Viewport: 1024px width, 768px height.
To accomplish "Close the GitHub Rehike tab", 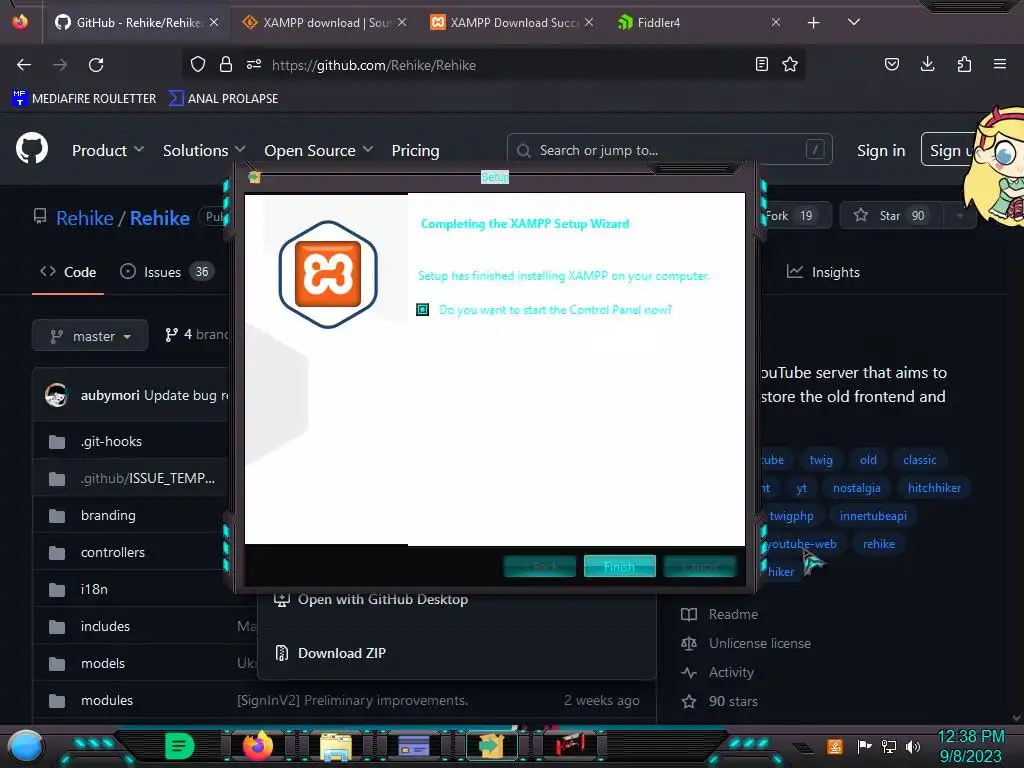I will pos(214,22).
